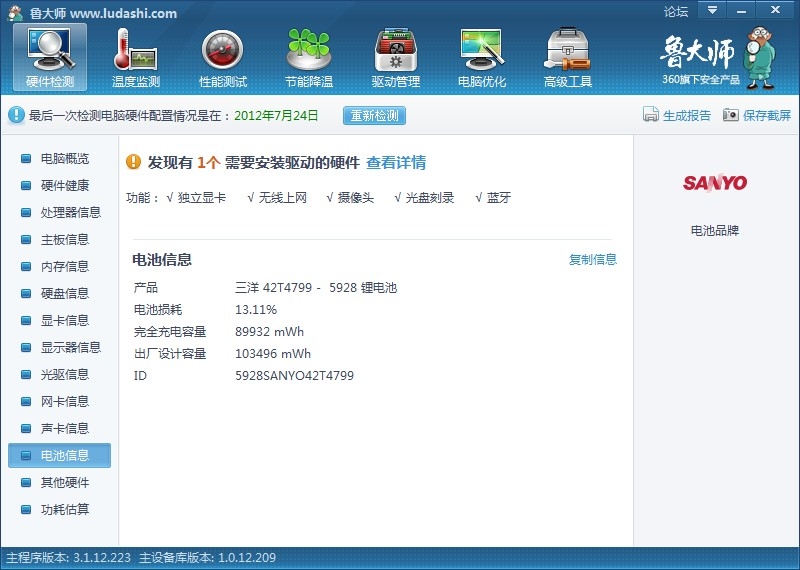Click the 查看详情 view details link
Viewport: 800px width, 570px height.
click(x=396, y=163)
